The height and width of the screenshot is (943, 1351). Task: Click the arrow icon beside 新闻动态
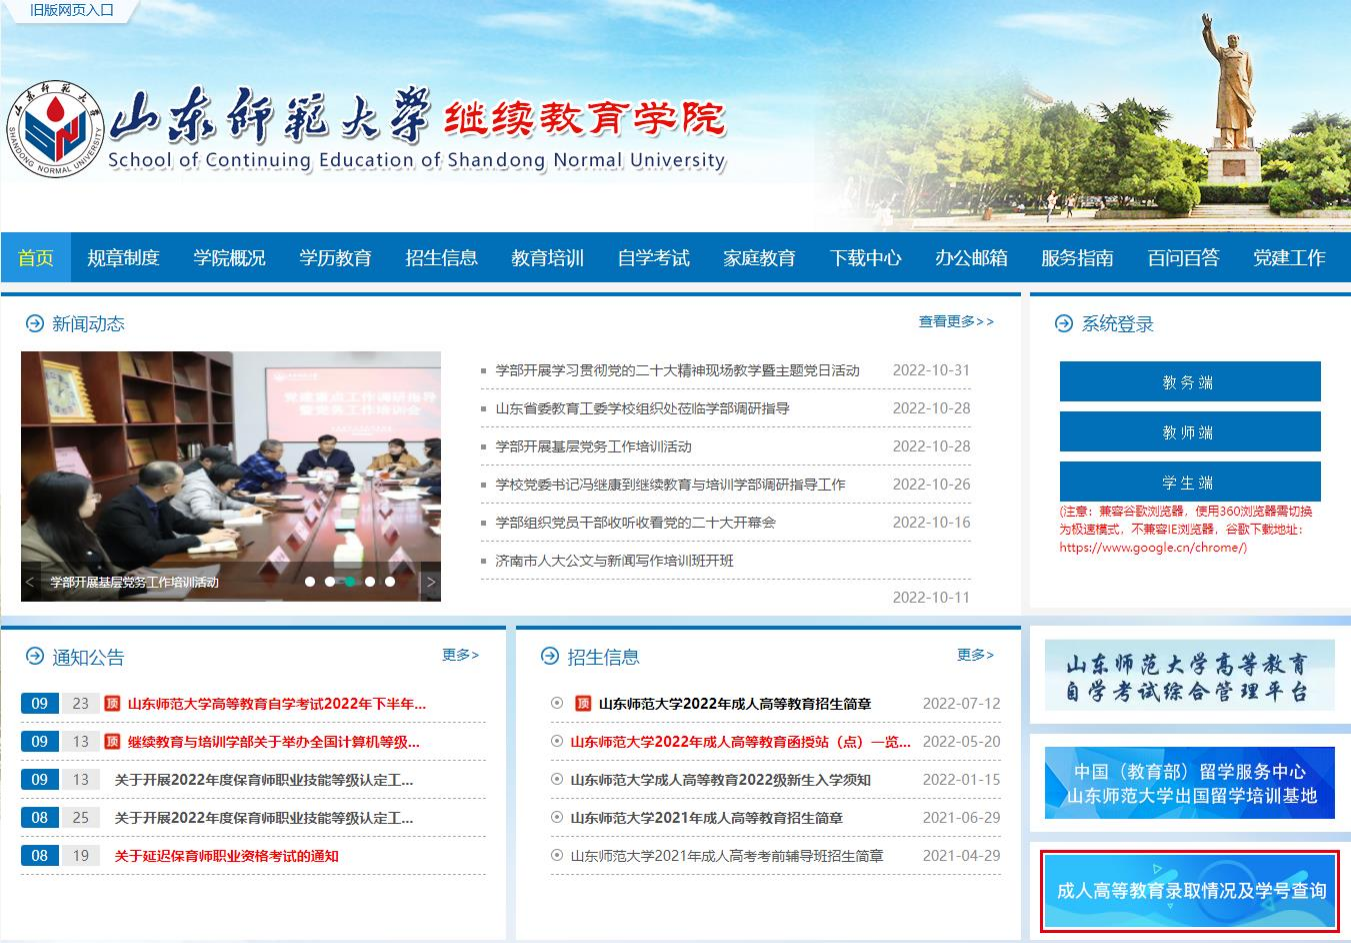coord(35,323)
